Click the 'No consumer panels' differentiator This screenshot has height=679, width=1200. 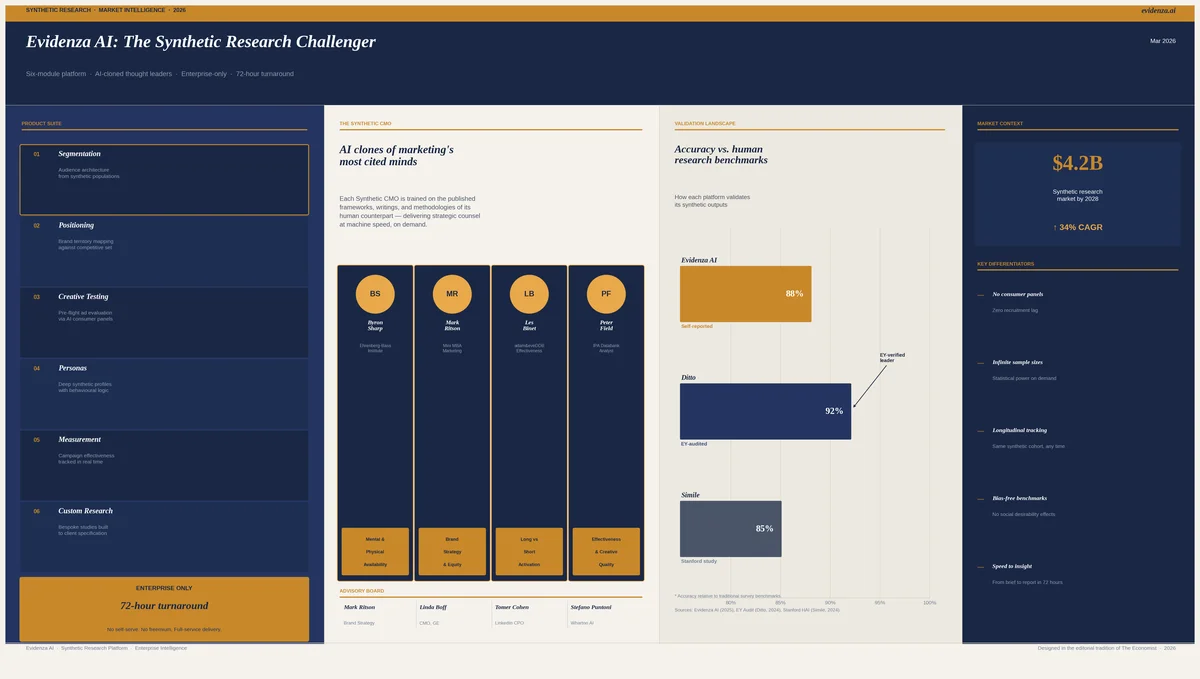coord(1017,294)
